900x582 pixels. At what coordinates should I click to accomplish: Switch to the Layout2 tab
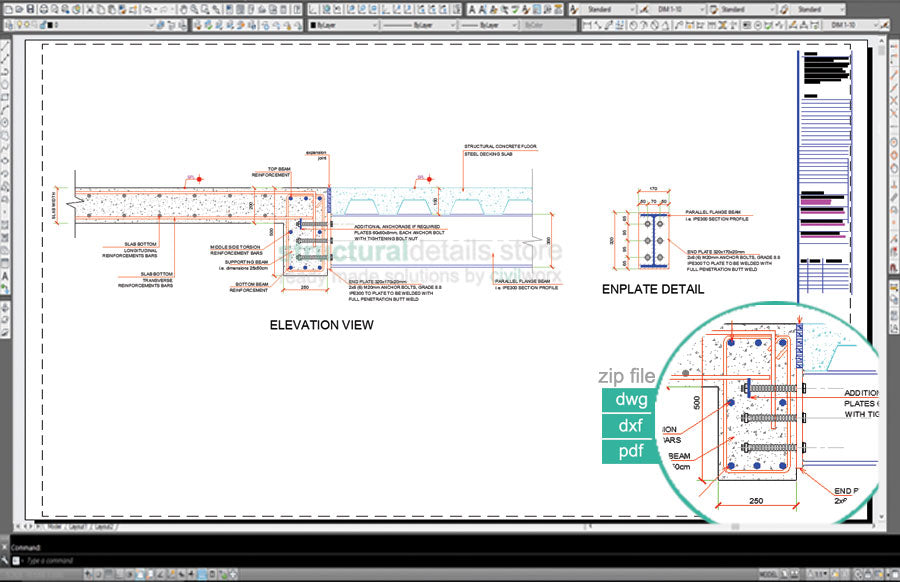103,524
